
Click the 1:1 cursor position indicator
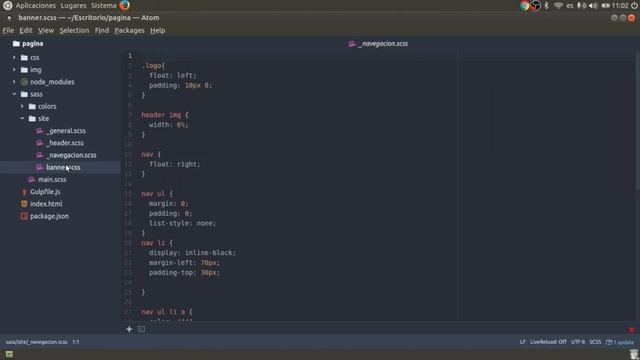coord(76,342)
